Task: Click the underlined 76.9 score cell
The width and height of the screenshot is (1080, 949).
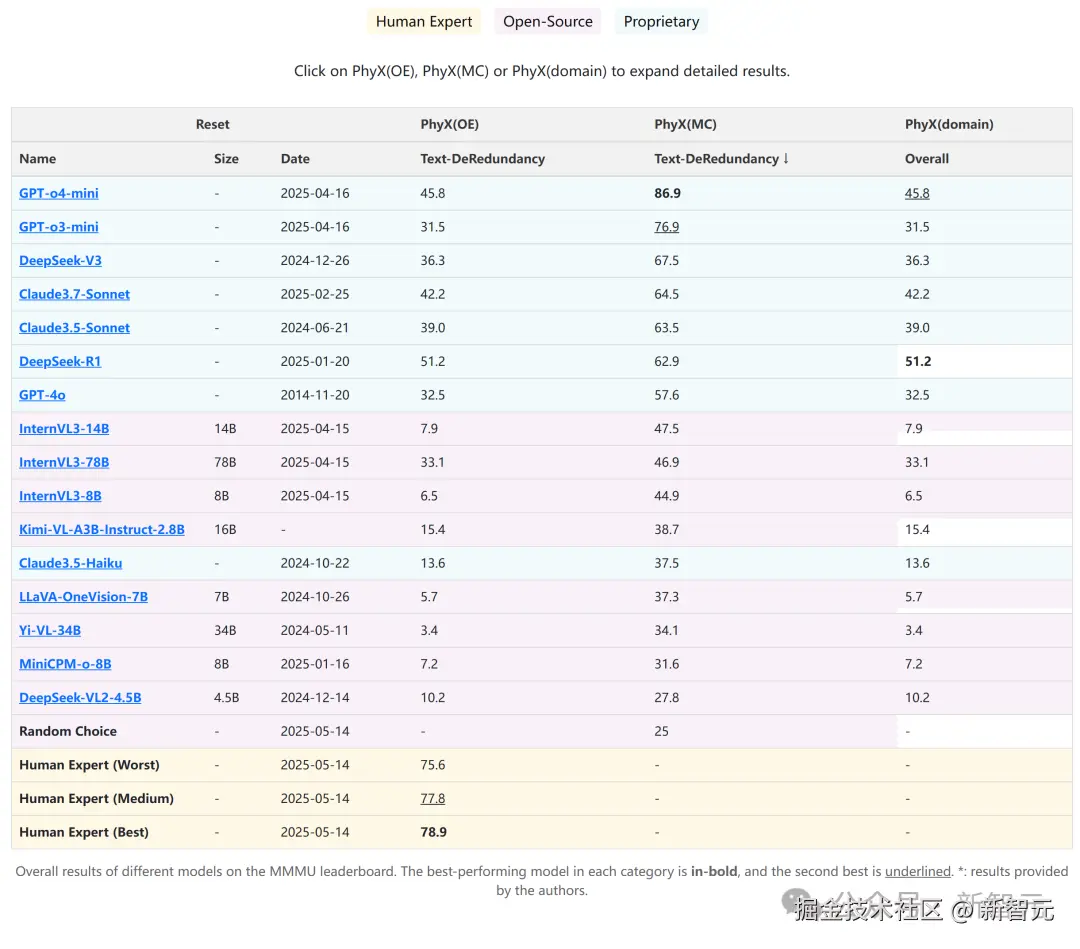Action: (667, 227)
